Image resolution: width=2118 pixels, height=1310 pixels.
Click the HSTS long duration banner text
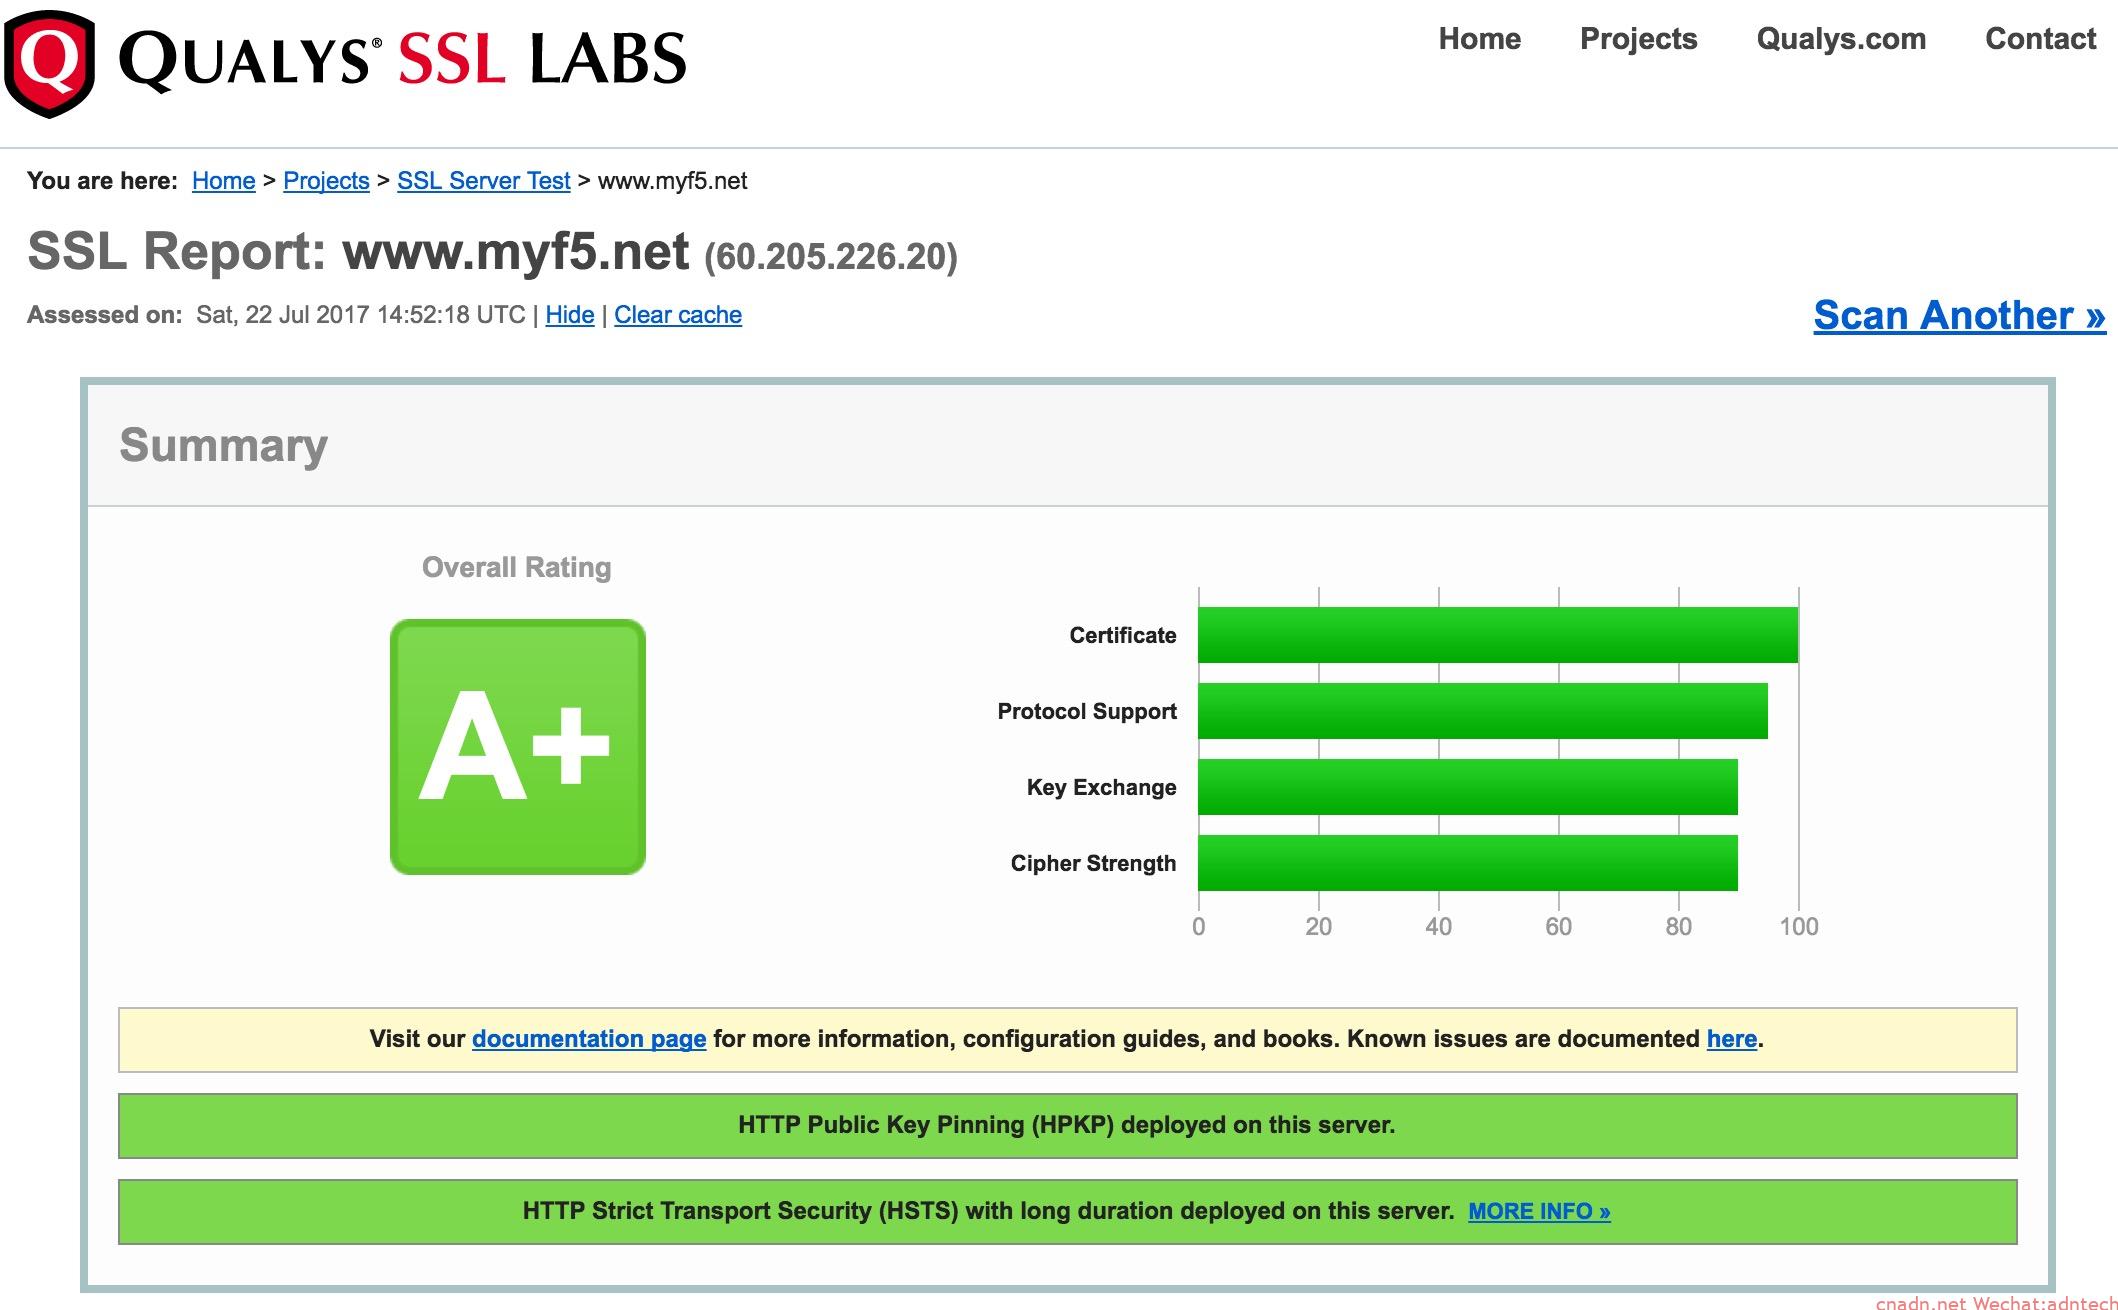[x=988, y=1211]
